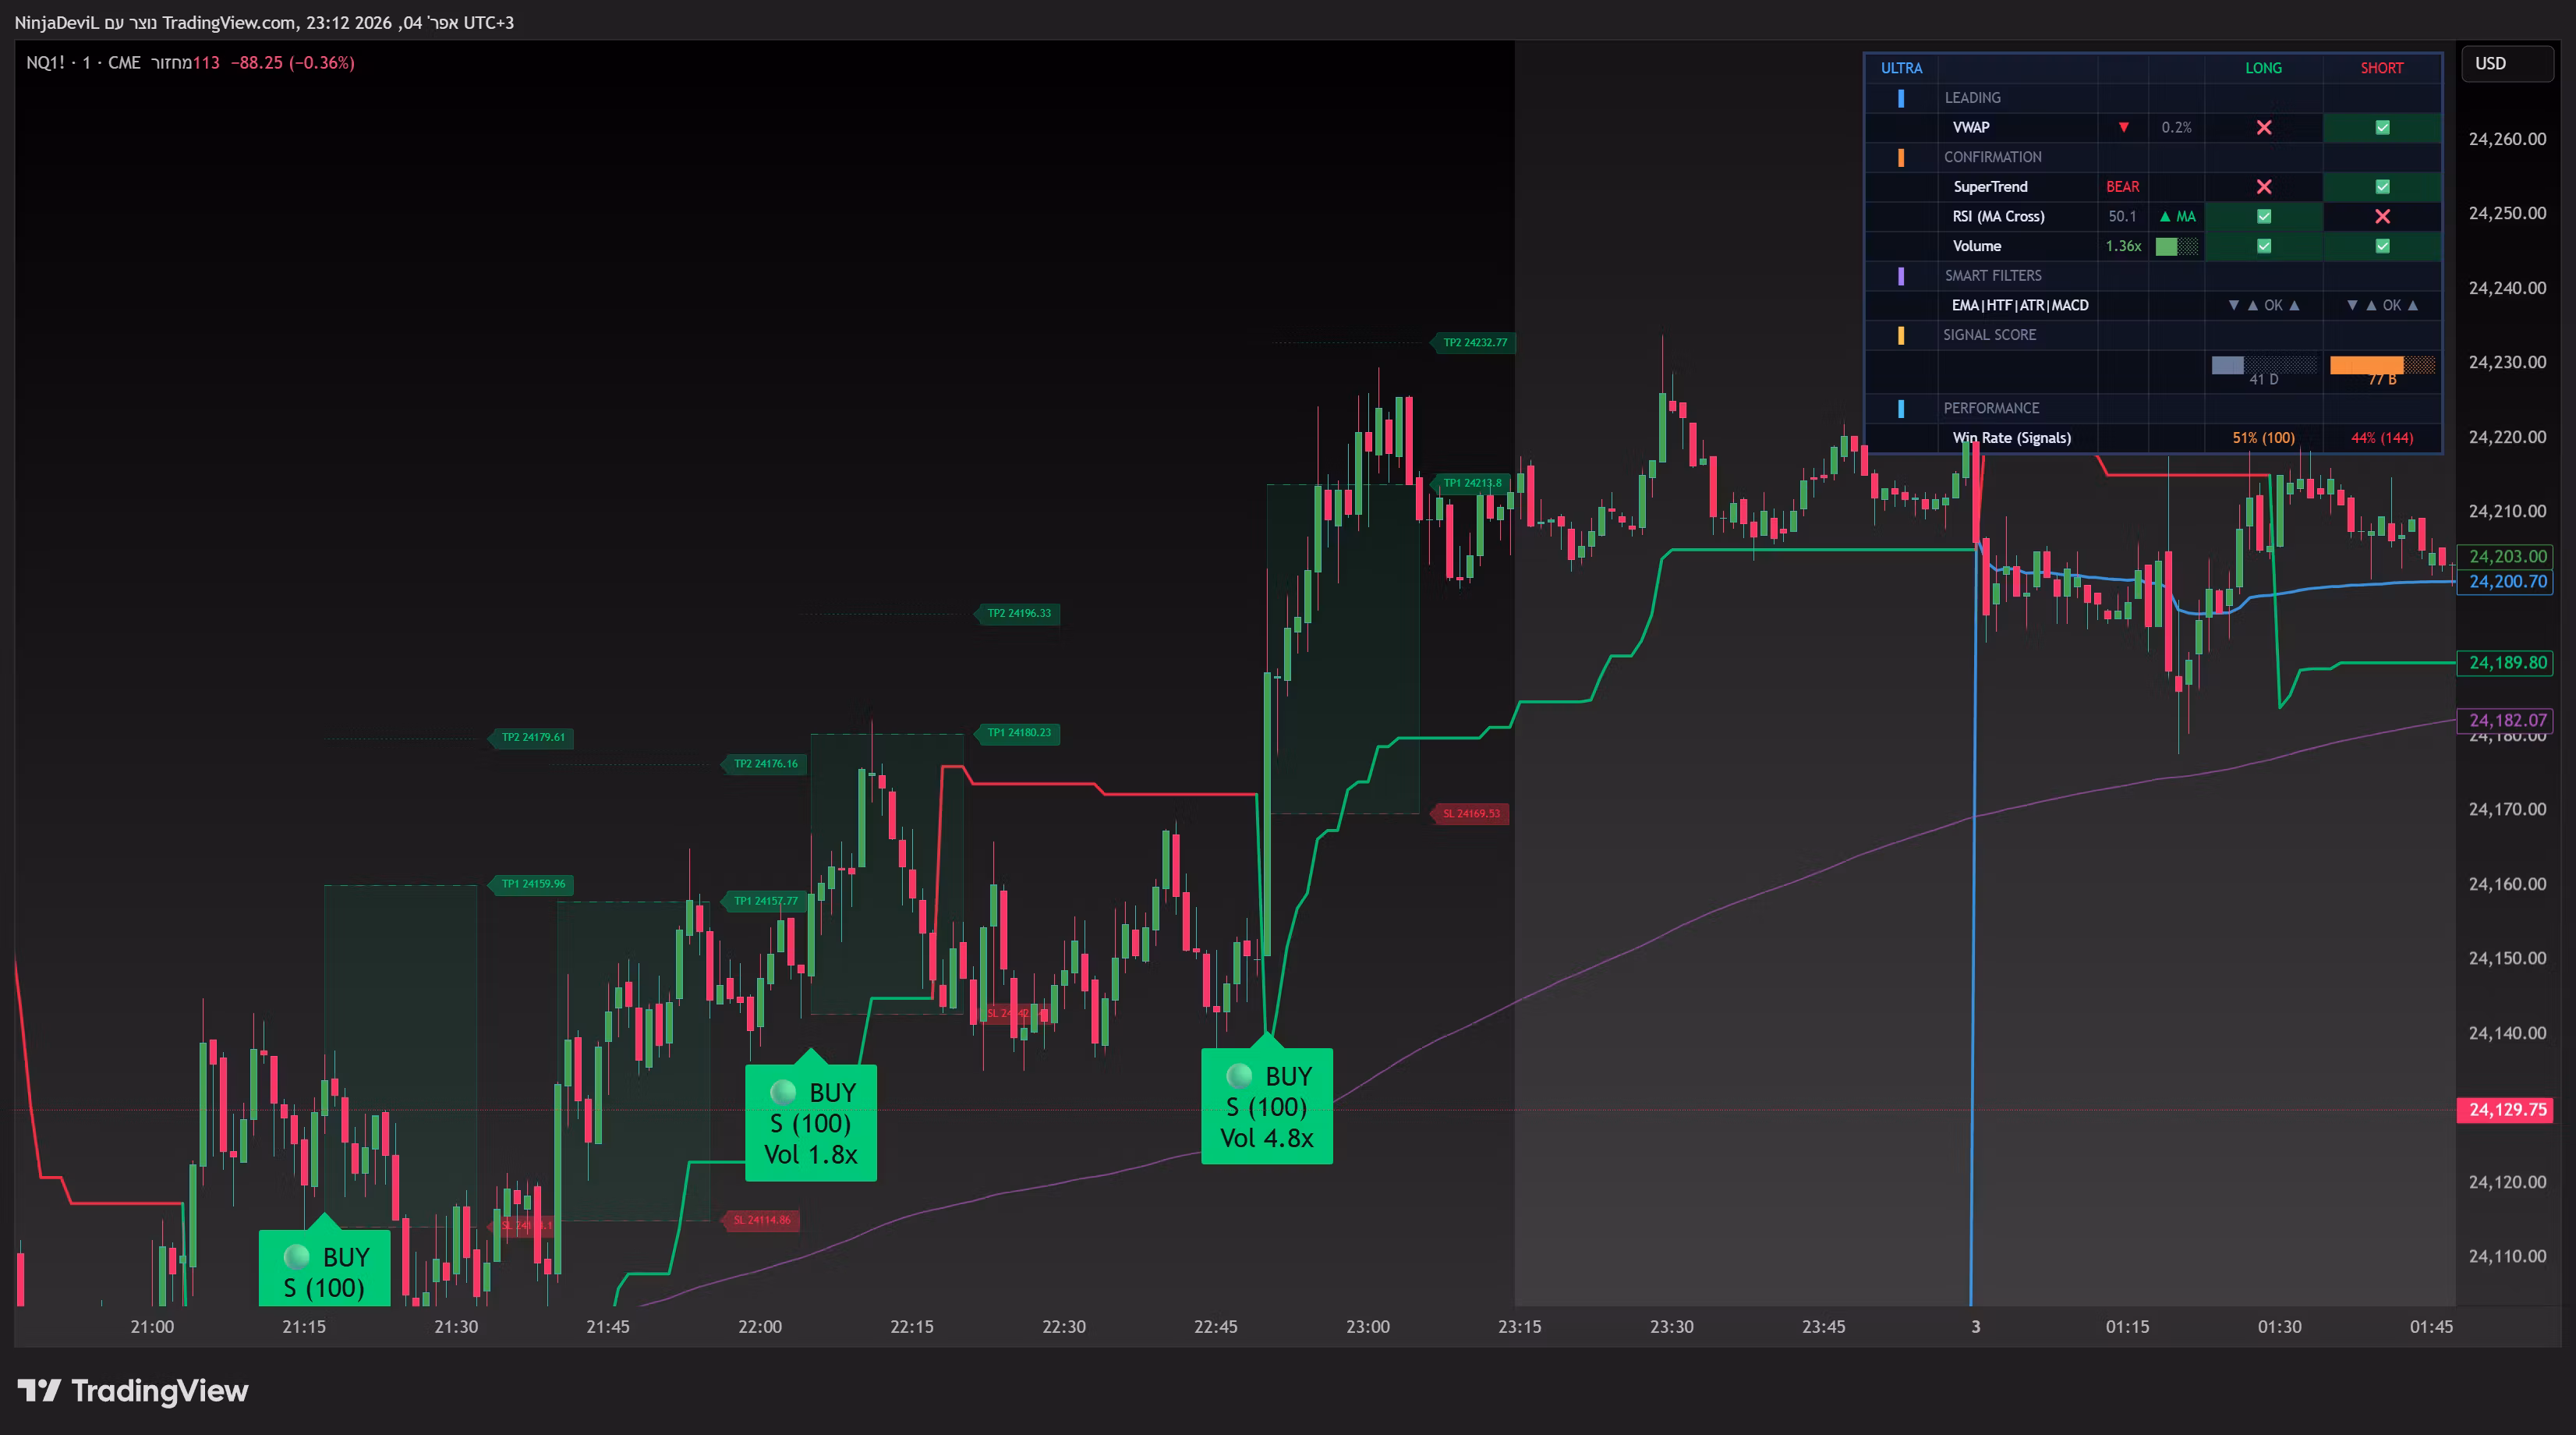Screen dimensions: 2576x1435
Task: Toggle the Volume SHORT checkmark
Action: point(2382,246)
